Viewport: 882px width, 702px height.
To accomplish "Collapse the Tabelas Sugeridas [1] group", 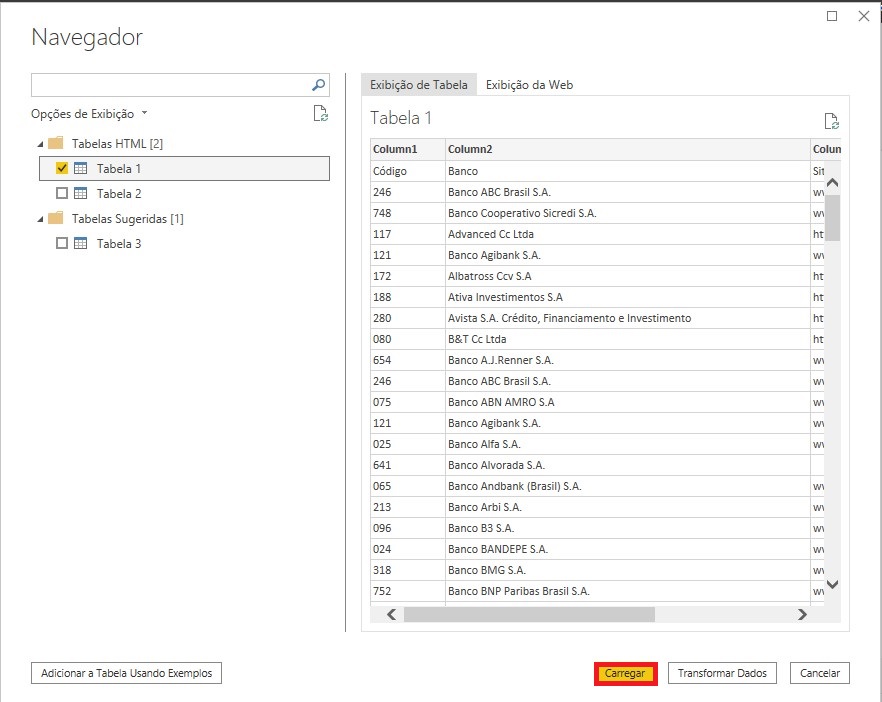I will coord(40,219).
